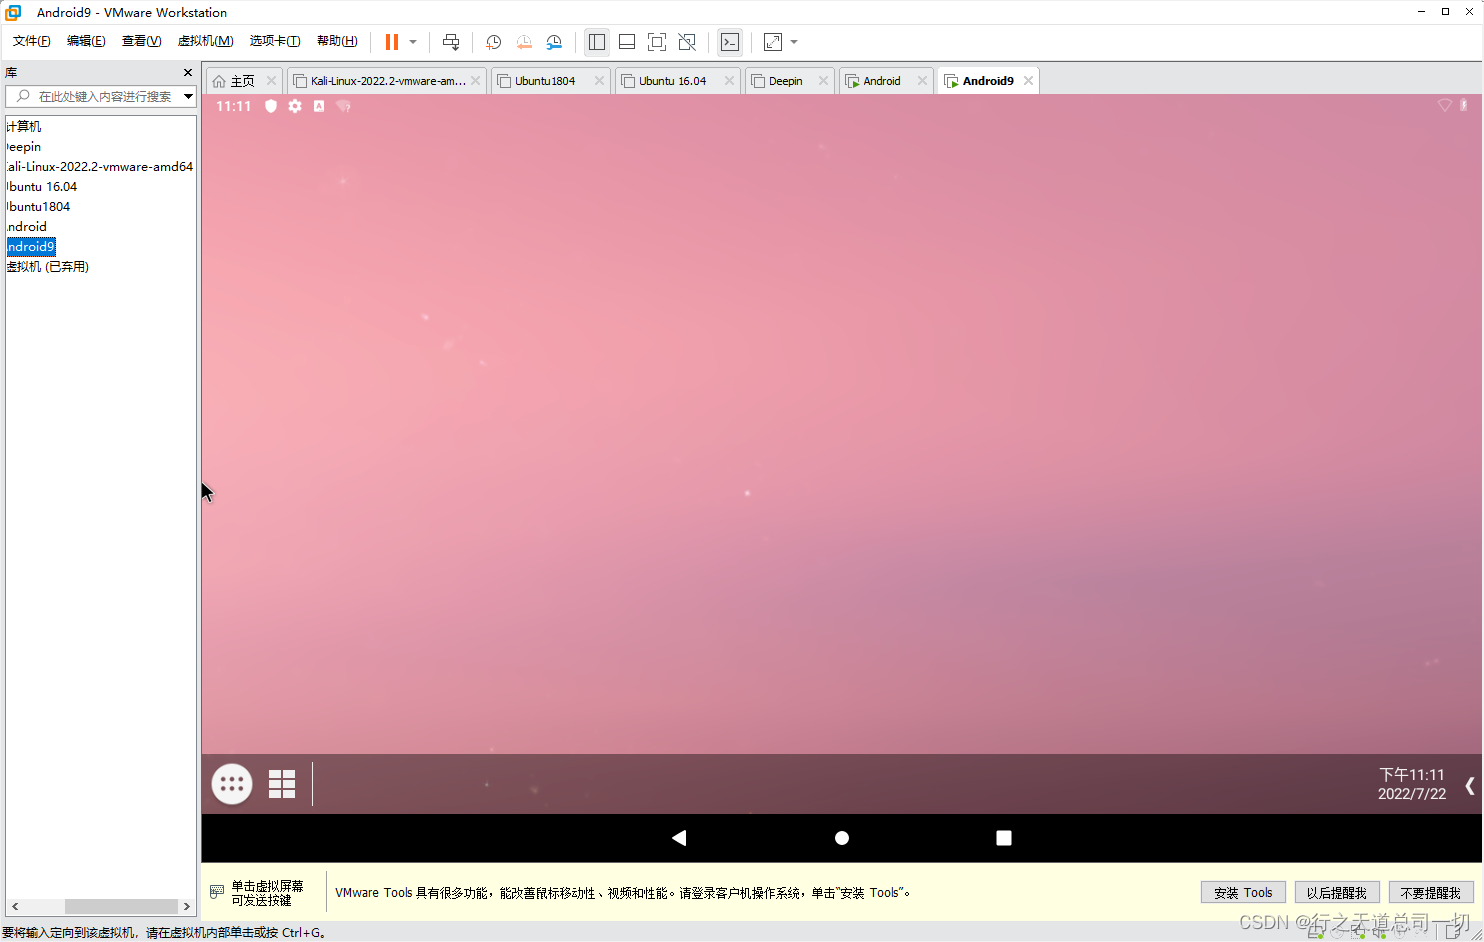Screen dimensions: 1484x942
Task: Close the Ubuntu1804 tab
Action: [x=599, y=81]
